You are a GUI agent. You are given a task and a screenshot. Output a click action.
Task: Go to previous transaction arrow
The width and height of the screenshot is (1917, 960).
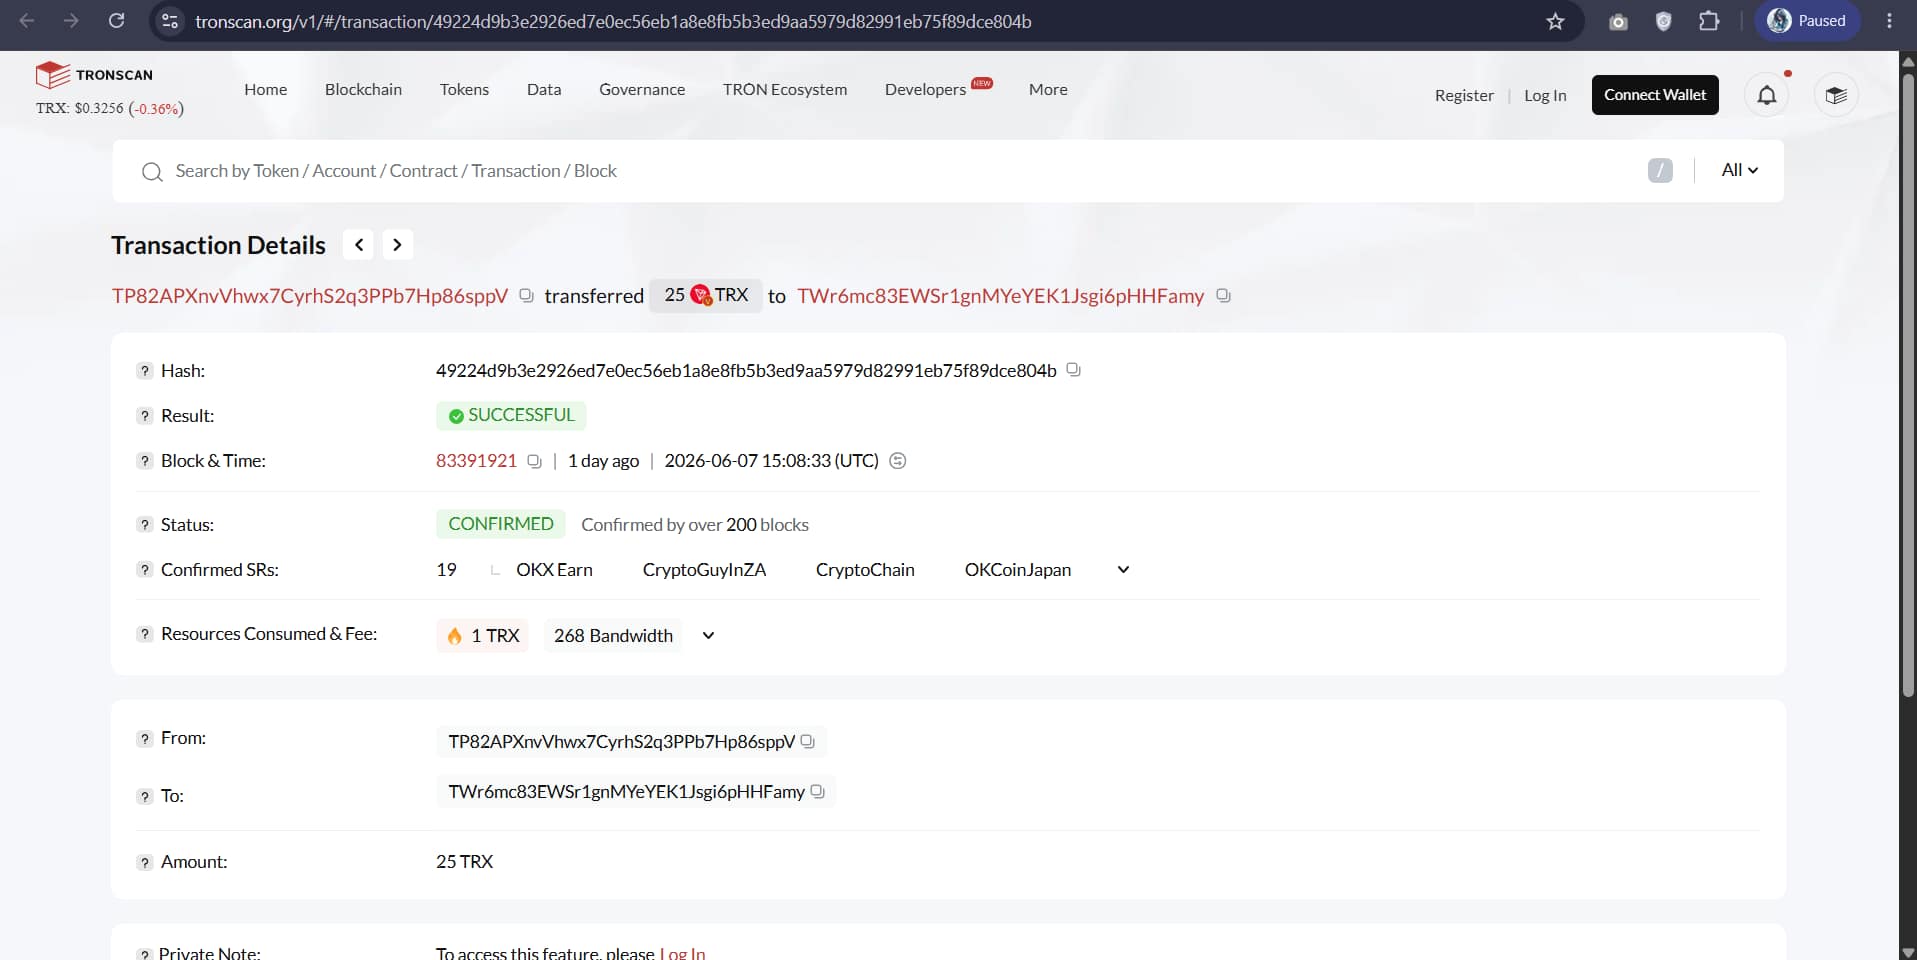click(358, 245)
